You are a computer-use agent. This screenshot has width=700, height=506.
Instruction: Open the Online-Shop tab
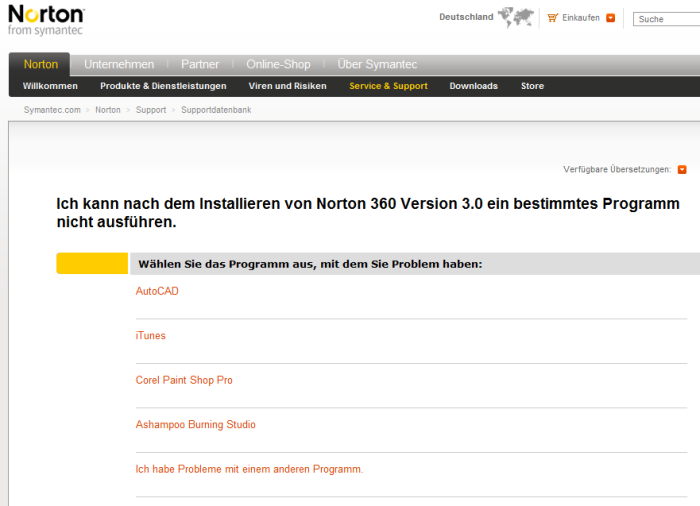[278, 64]
